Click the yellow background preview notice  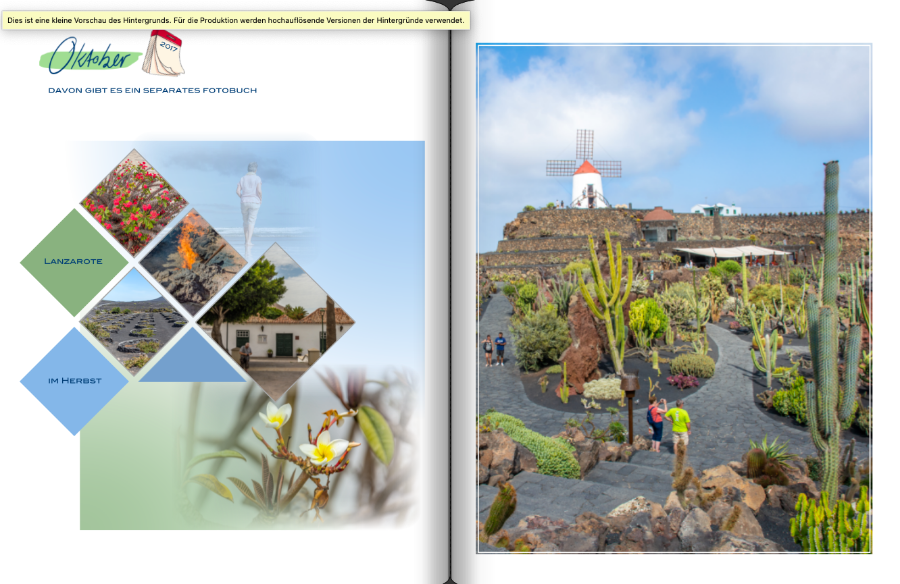(x=235, y=20)
